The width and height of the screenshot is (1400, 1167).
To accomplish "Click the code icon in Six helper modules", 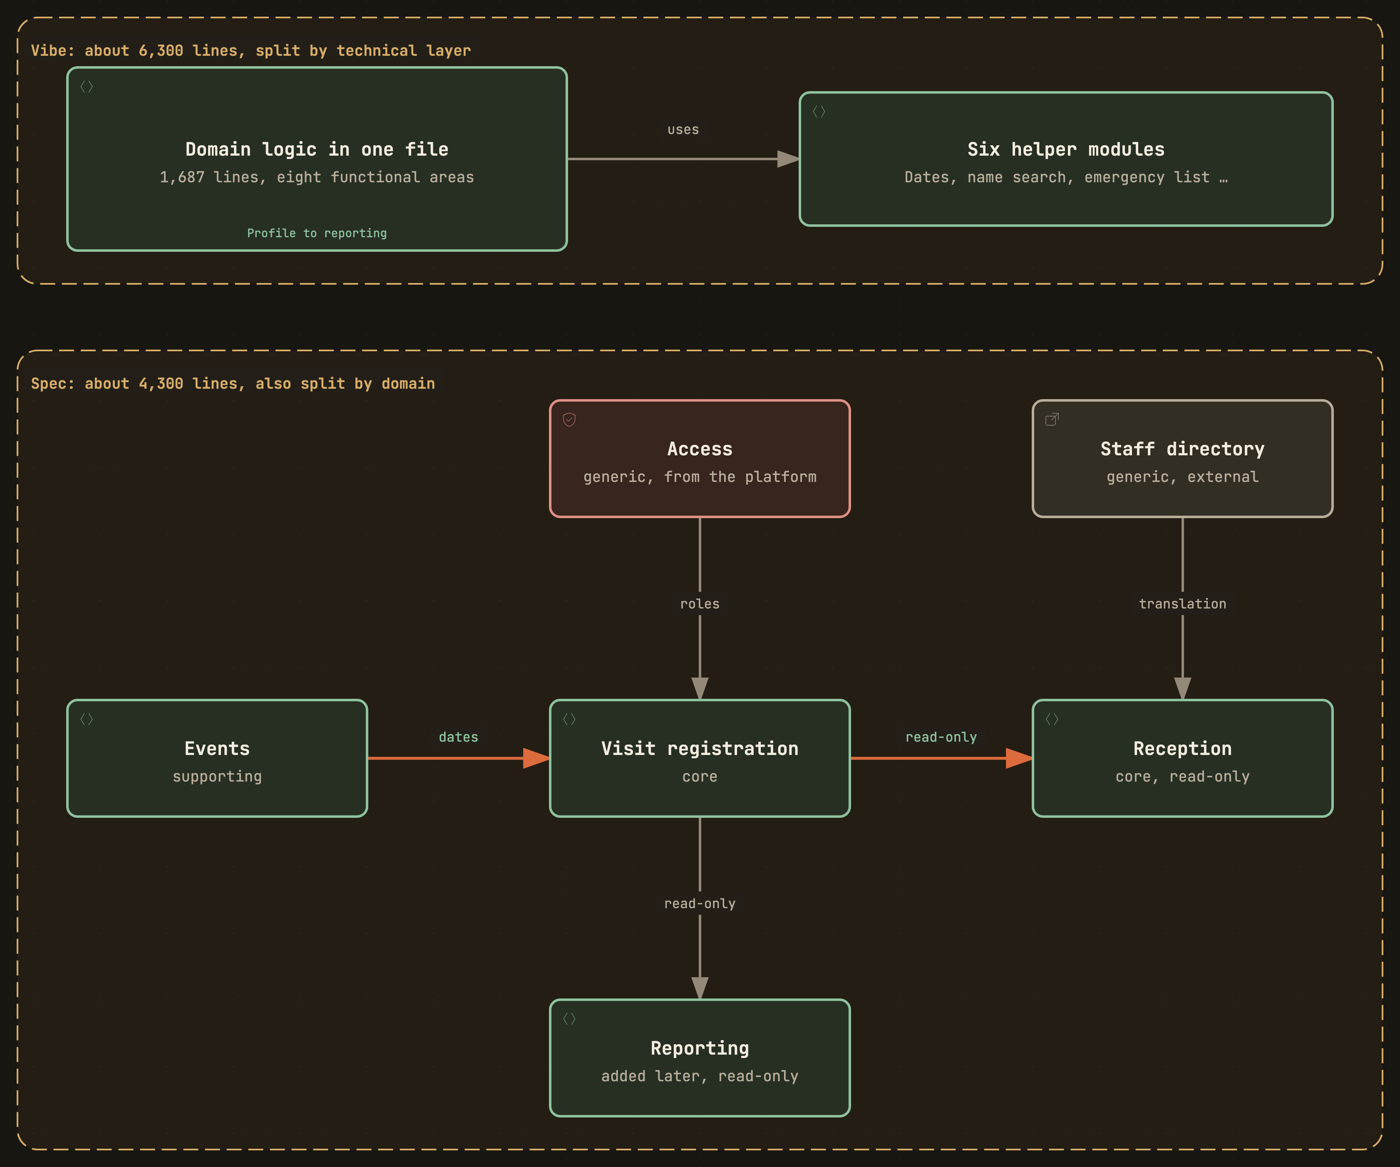I will pyautogui.click(x=819, y=112).
